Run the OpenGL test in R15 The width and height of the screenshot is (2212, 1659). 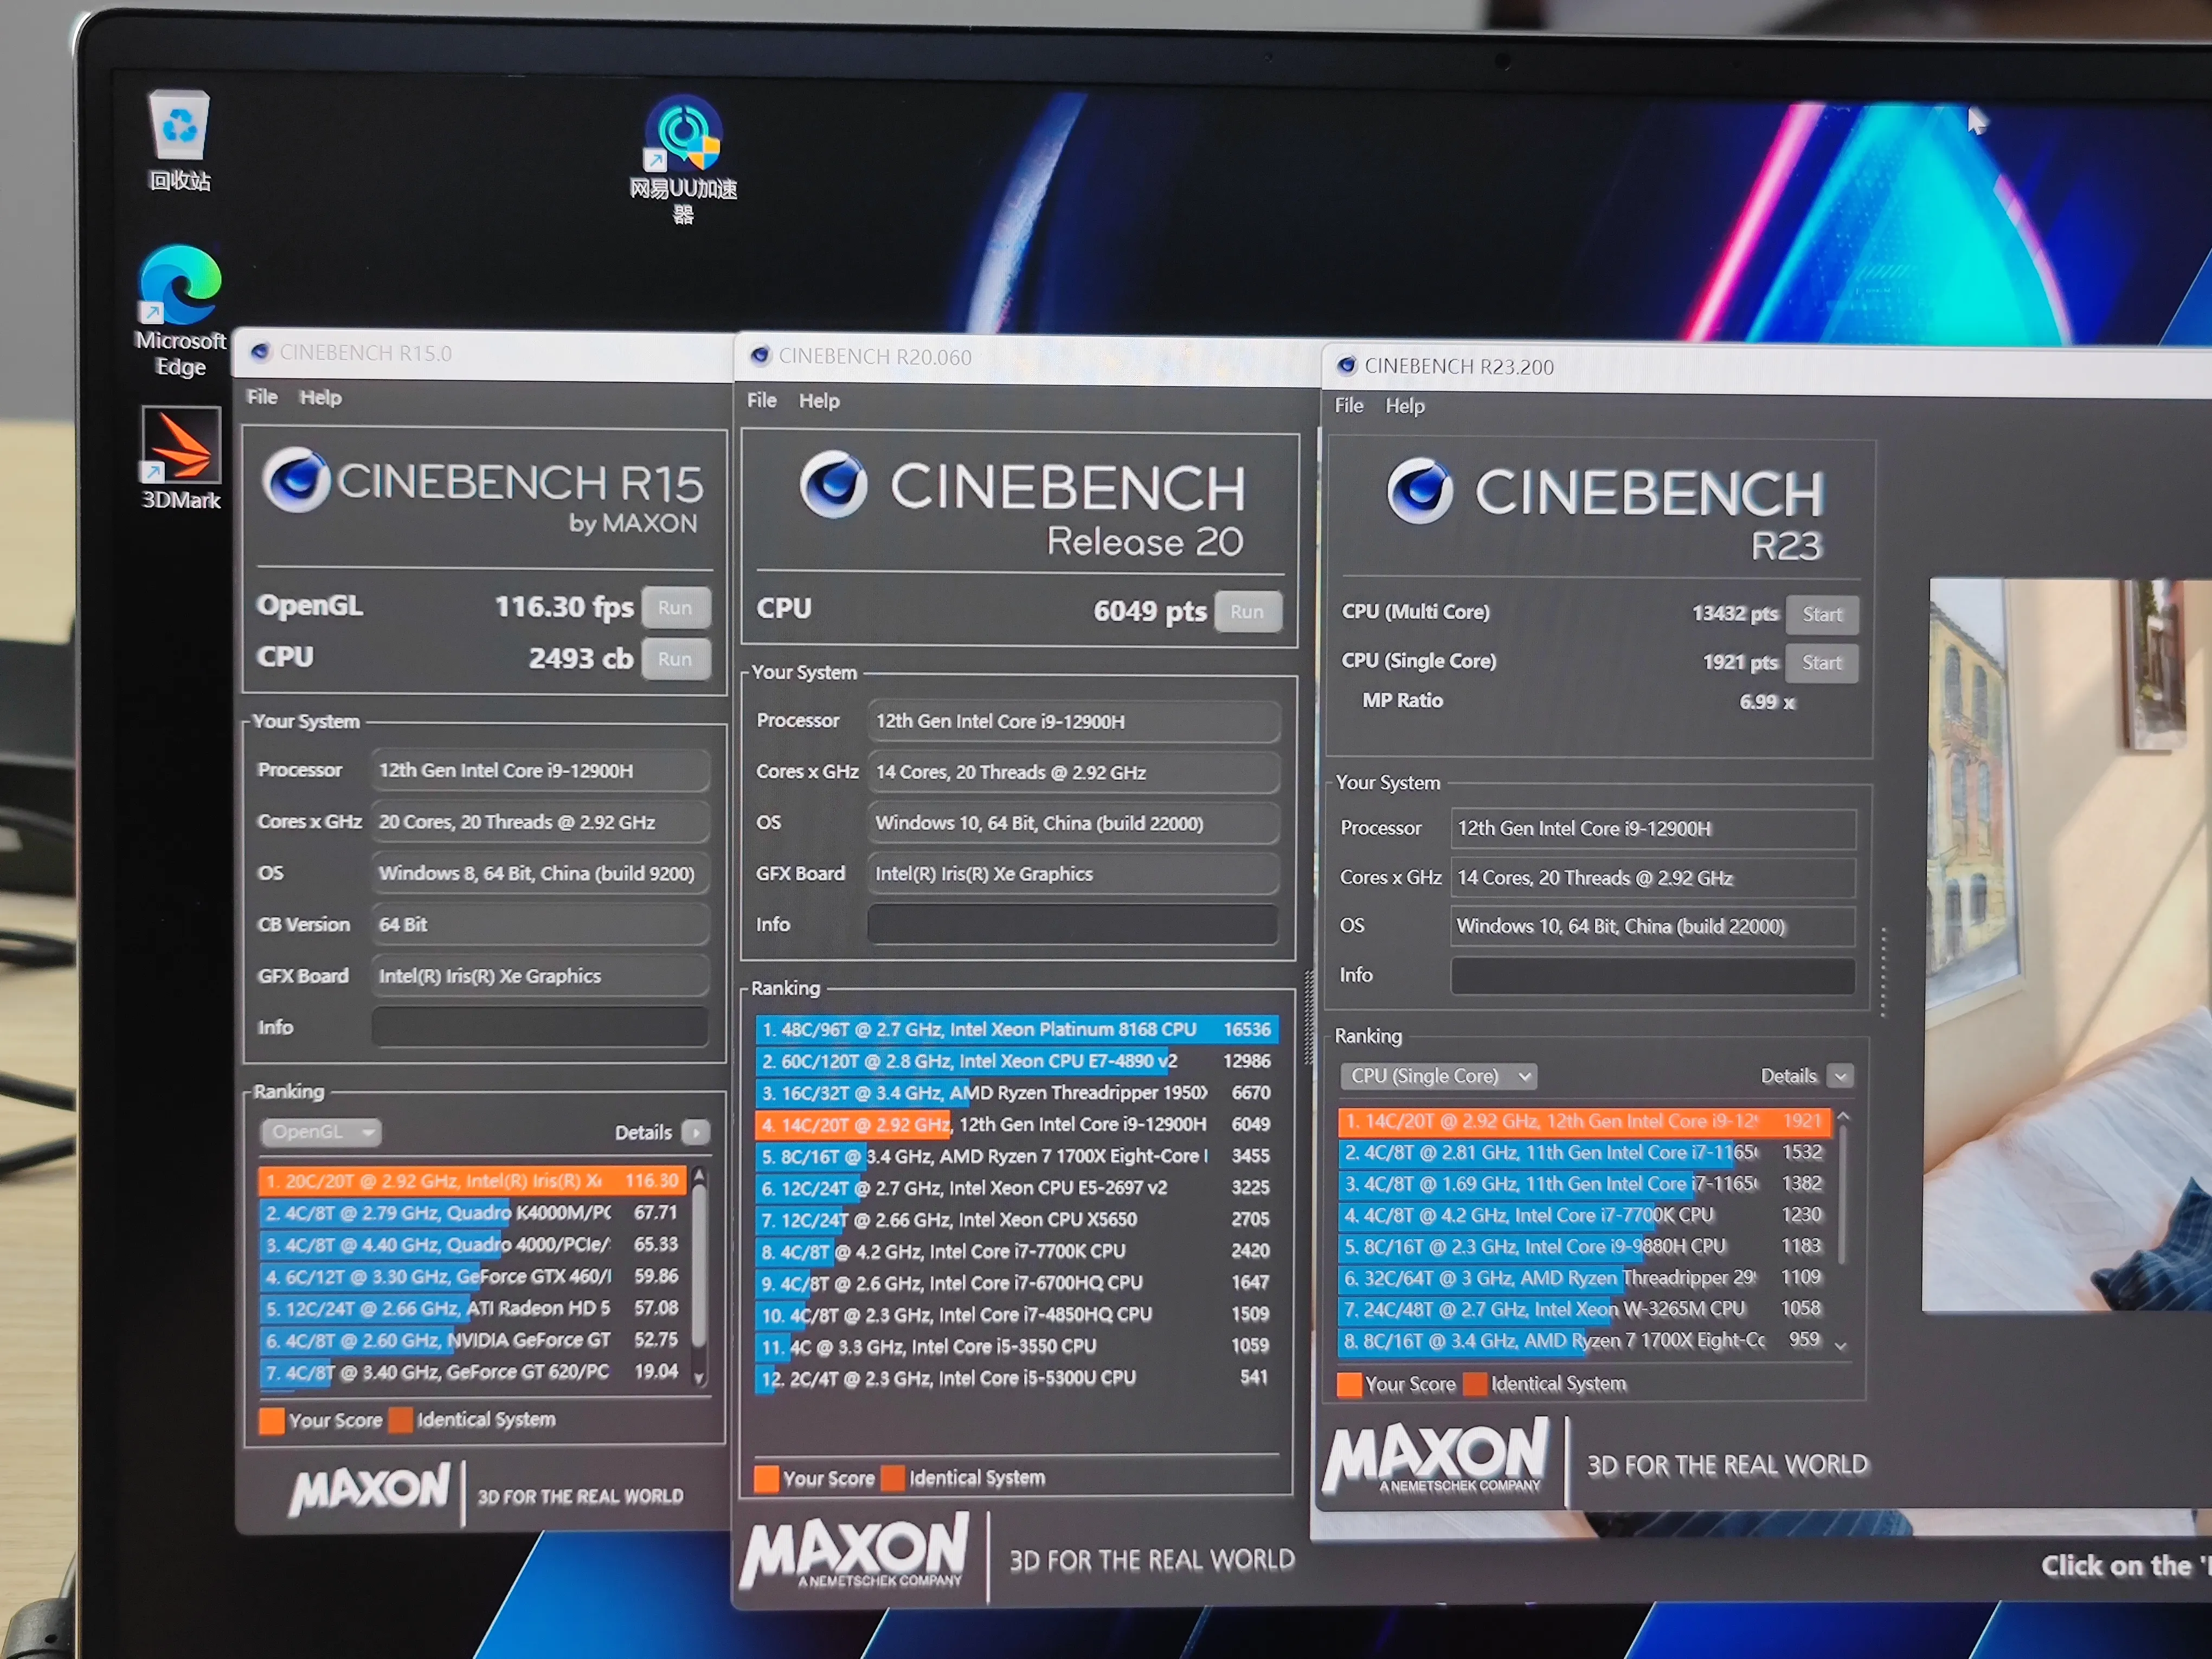pyautogui.click(x=675, y=607)
